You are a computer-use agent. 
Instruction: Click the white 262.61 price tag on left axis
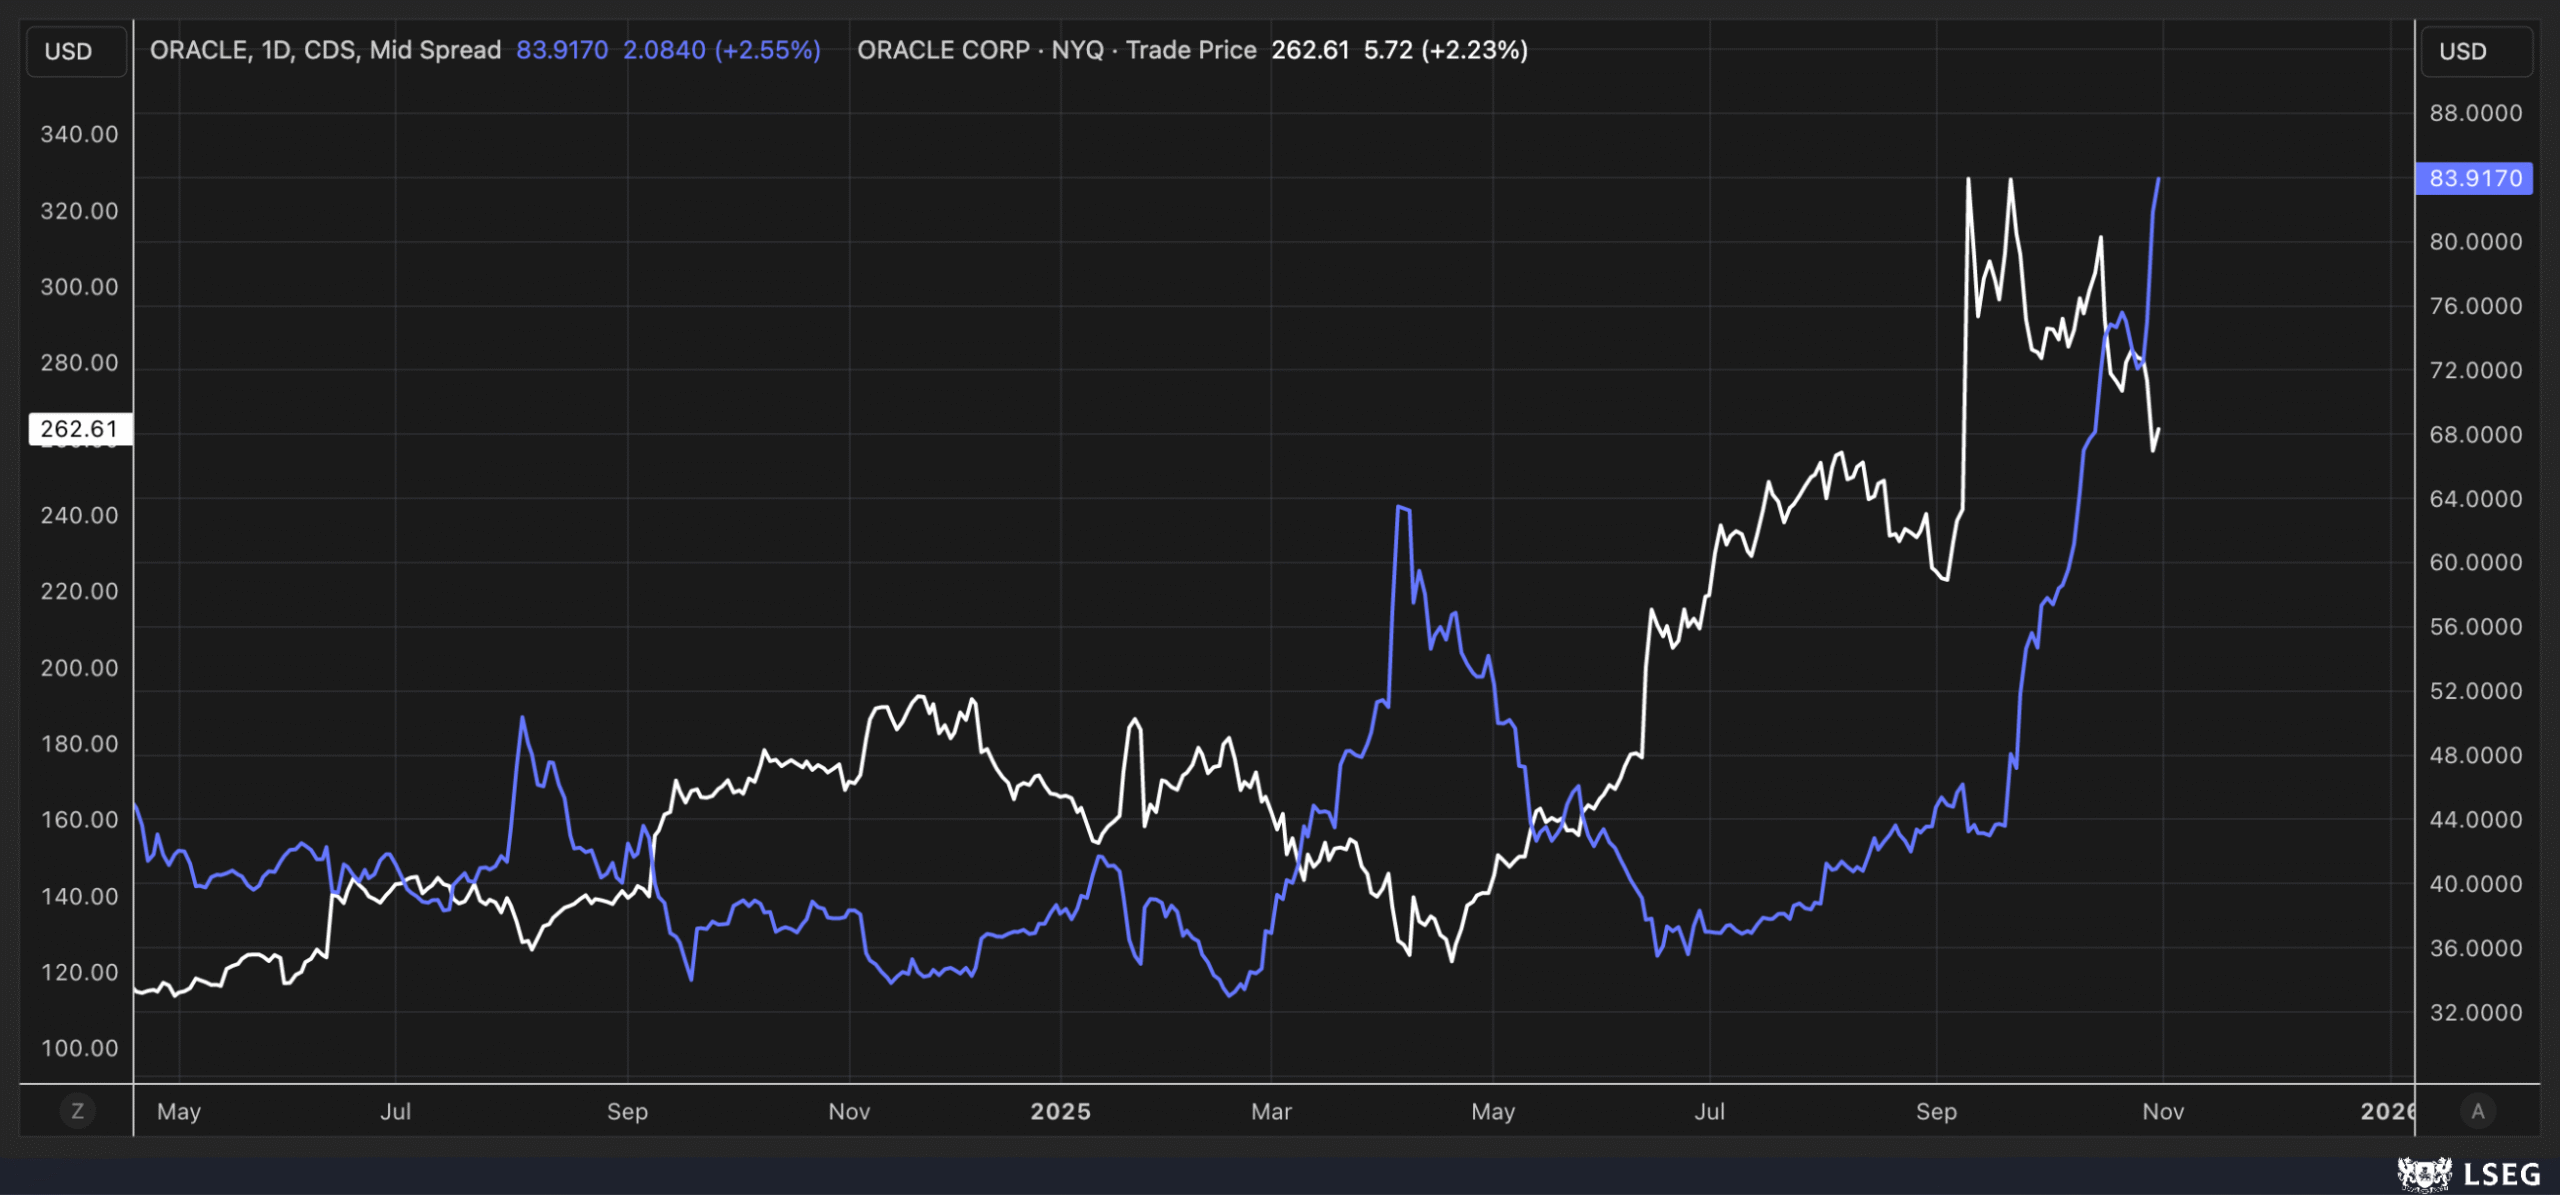(x=80, y=429)
